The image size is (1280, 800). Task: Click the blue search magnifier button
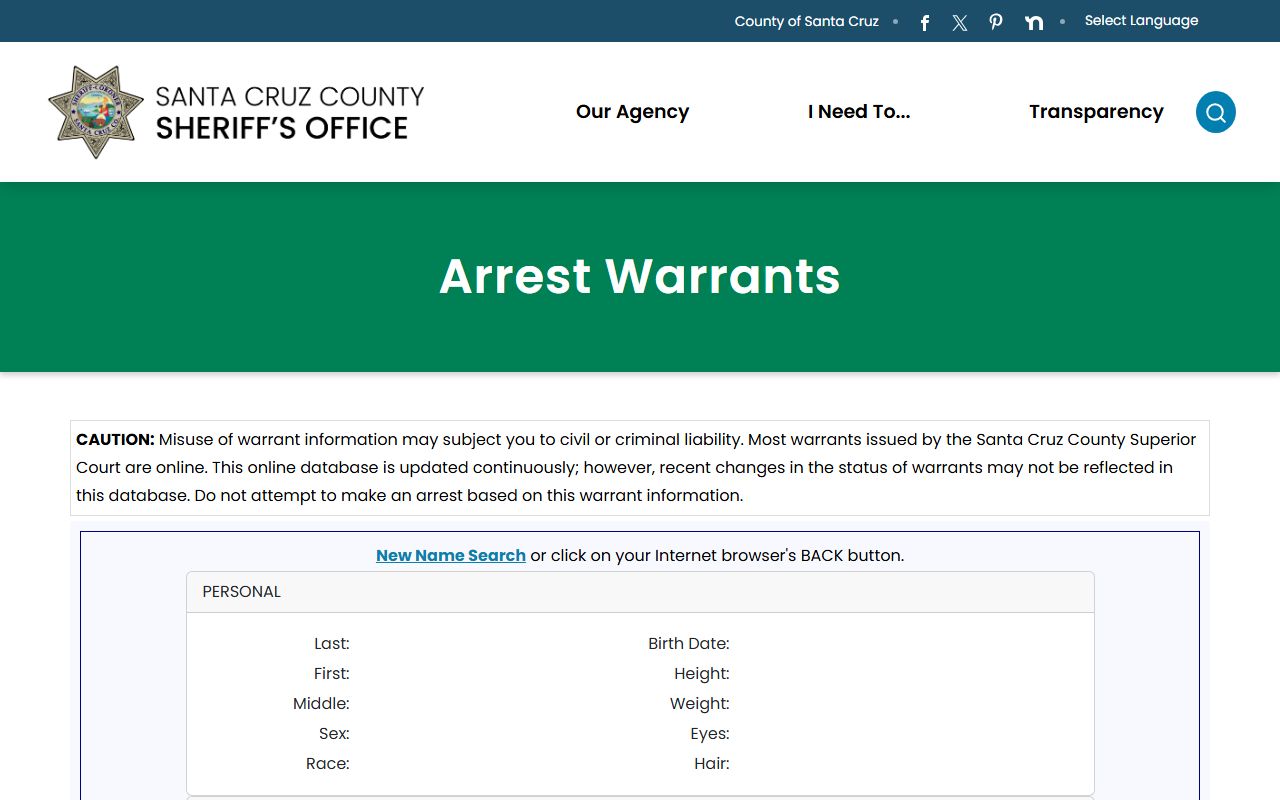coord(1216,112)
